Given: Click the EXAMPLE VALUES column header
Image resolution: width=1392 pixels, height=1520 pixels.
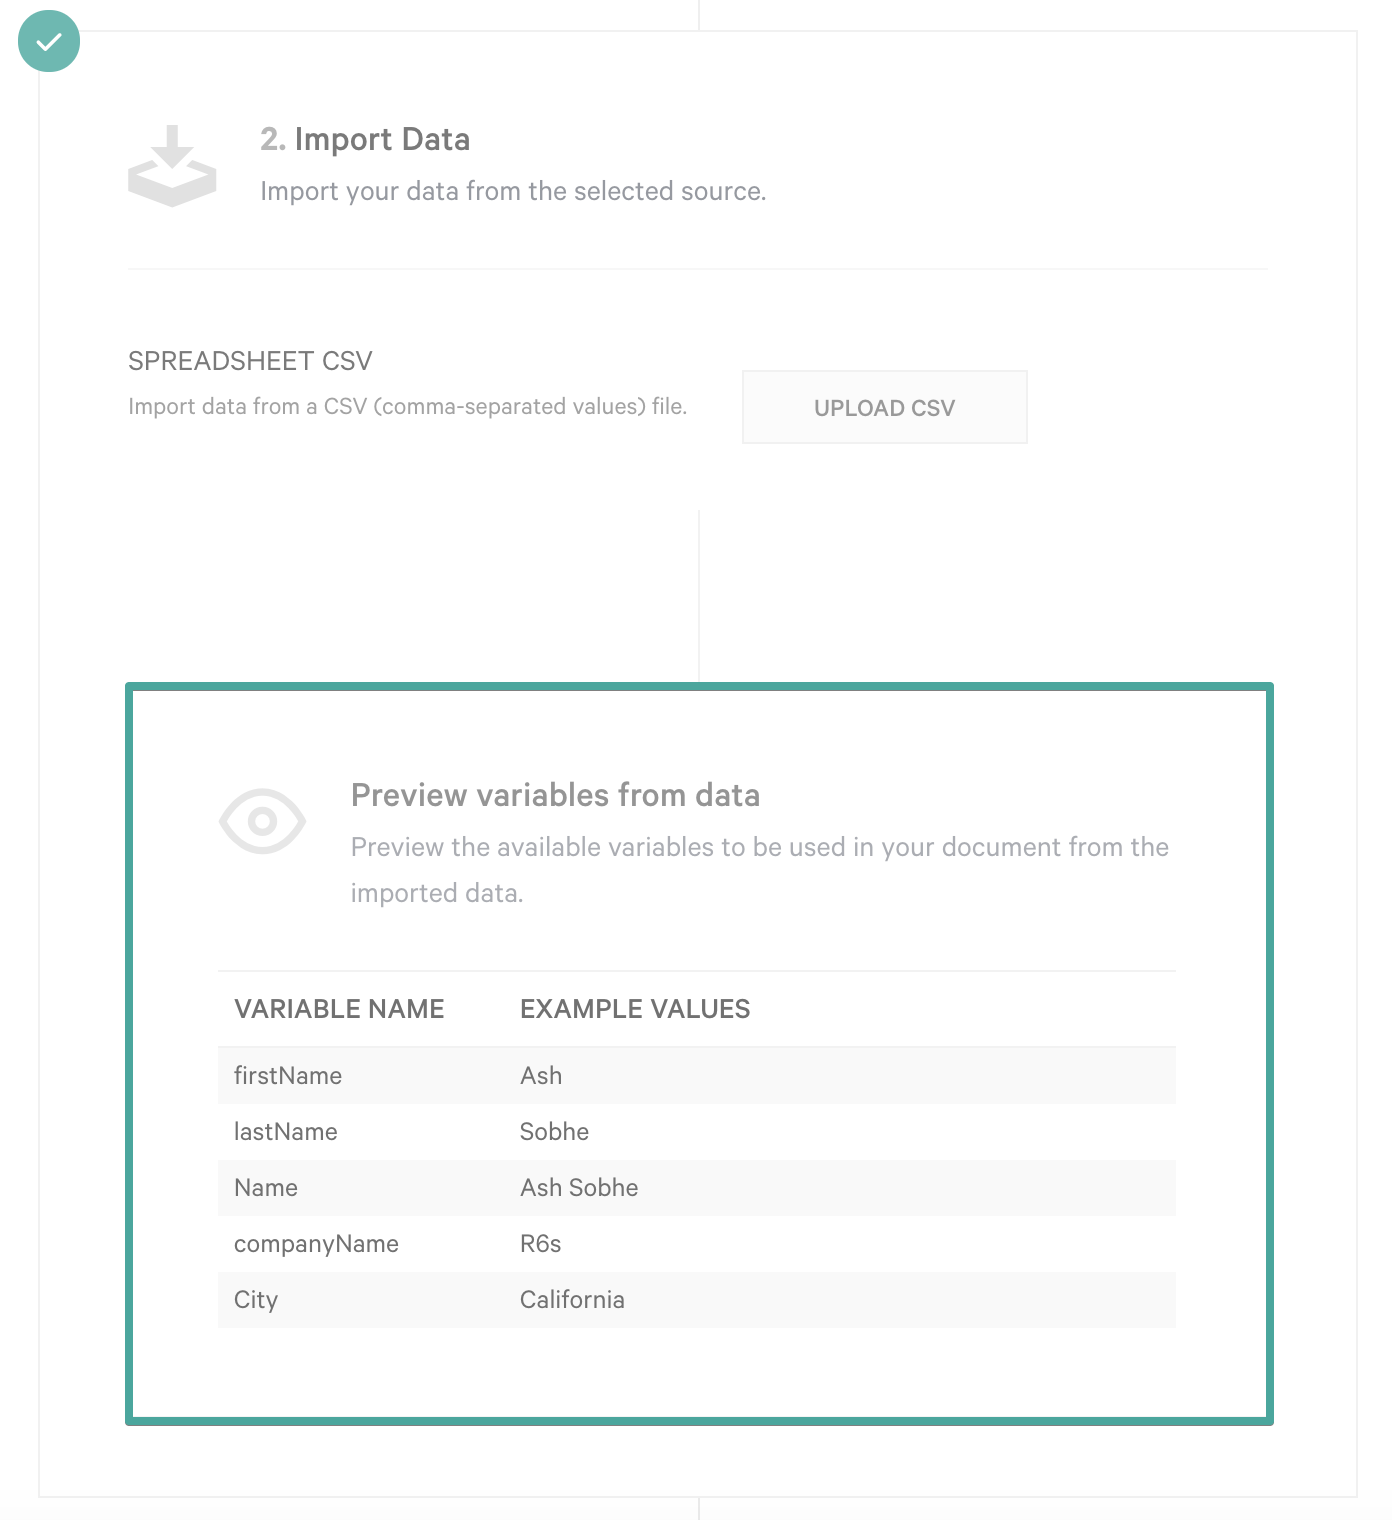Looking at the screenshot, I should click(x=634, y=1009).
